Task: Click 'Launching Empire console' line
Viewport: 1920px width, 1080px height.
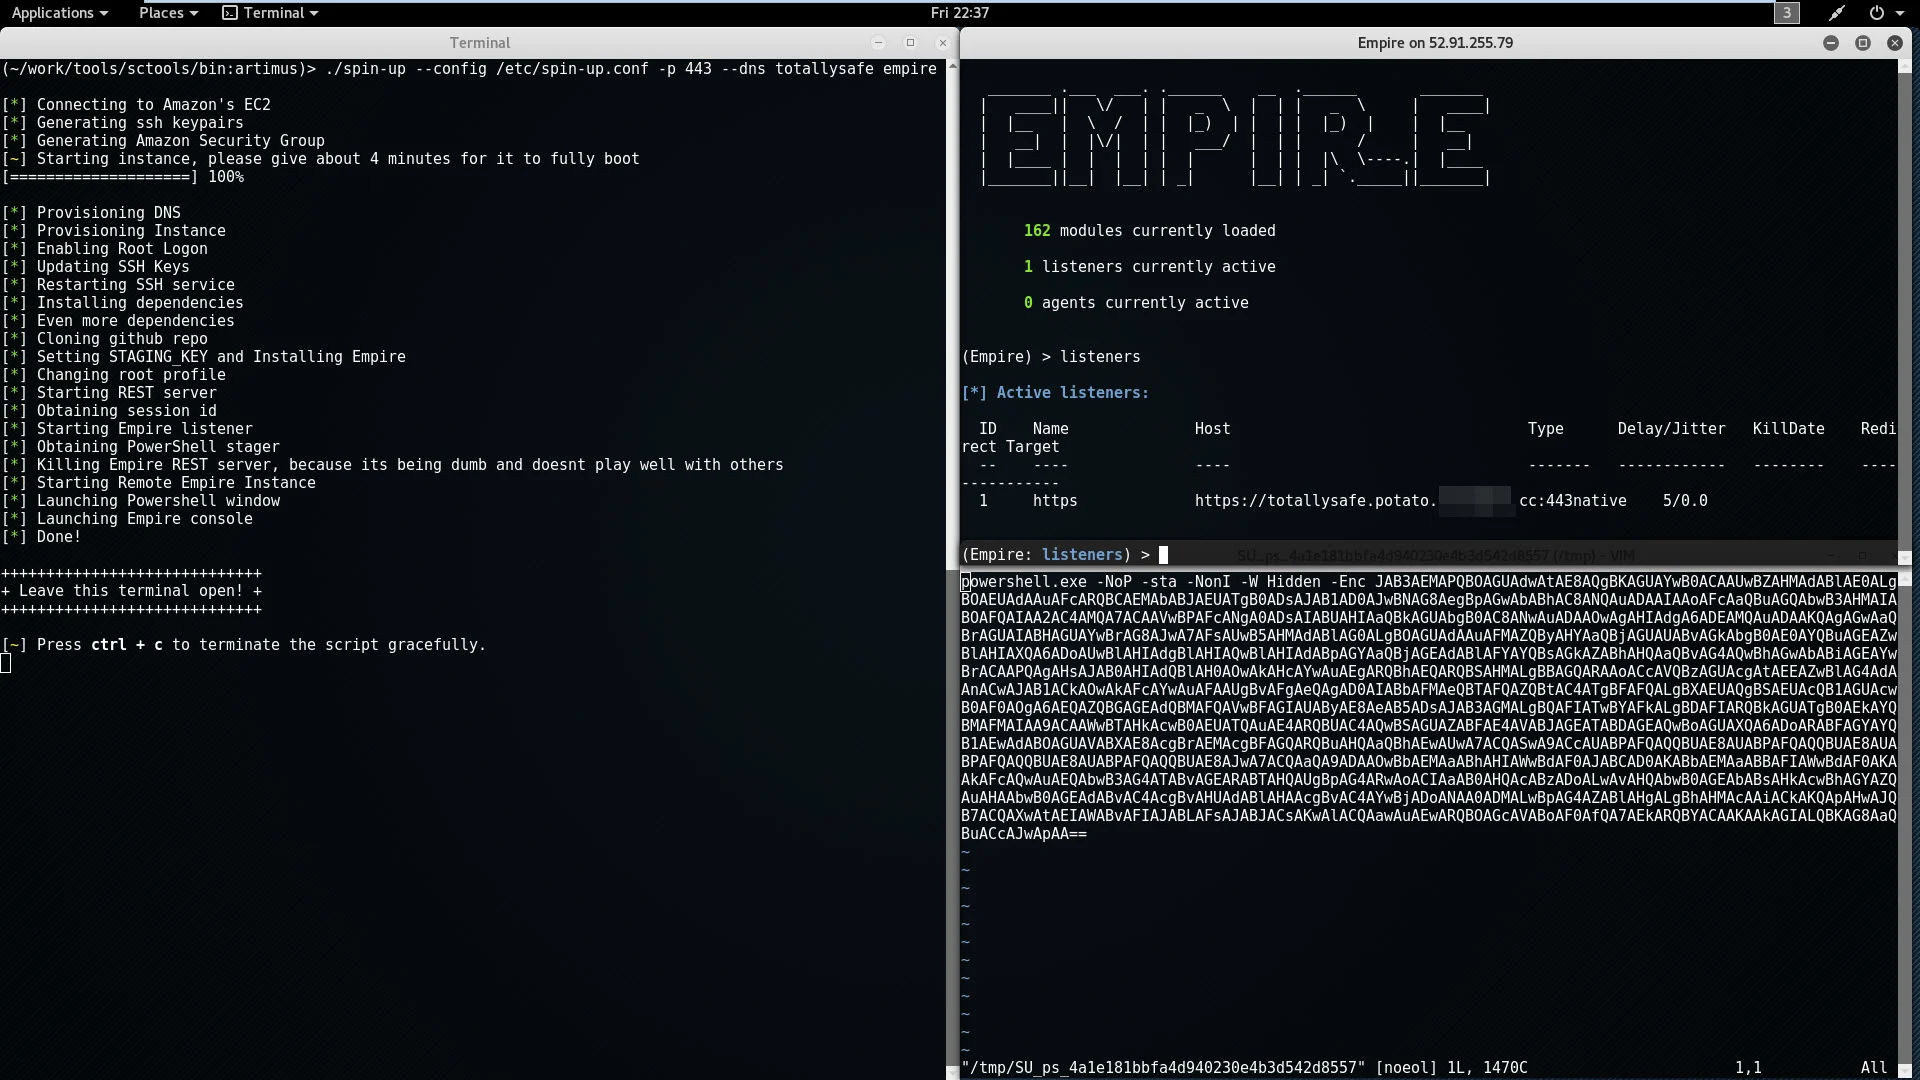Action: tap(127, 519)
